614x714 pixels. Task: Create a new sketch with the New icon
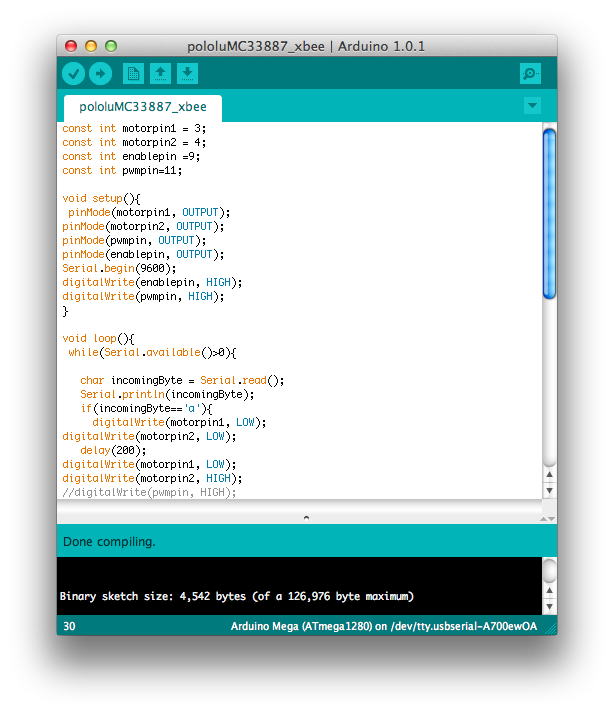[133, 74]
